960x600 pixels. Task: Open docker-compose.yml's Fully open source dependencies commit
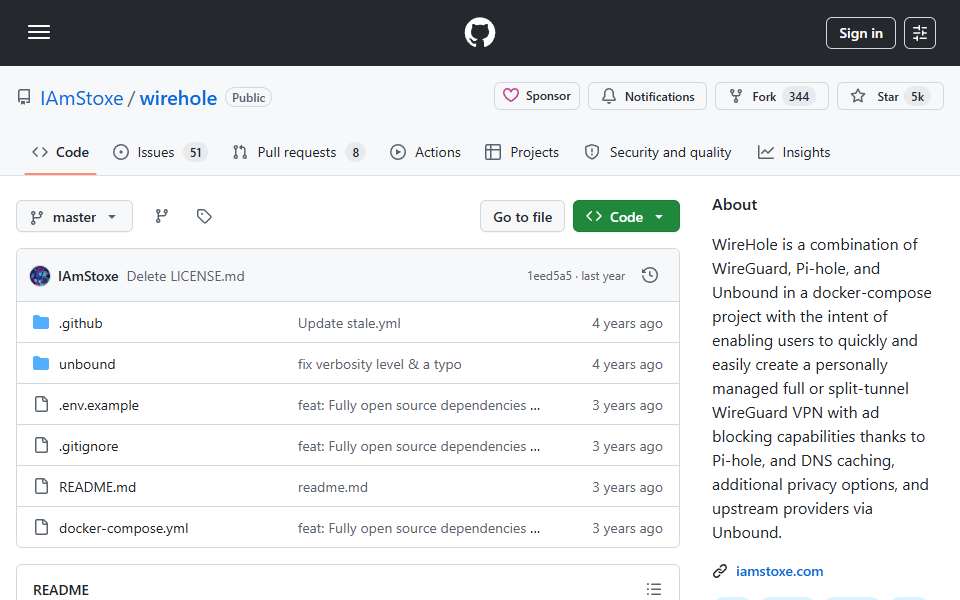pyautogui.click(x=411, y=528)
